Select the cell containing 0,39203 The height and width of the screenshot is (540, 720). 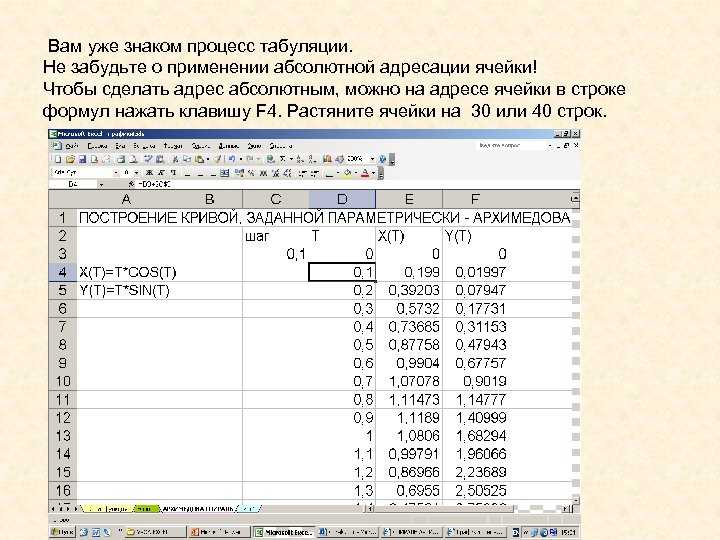tap(409, 291)
